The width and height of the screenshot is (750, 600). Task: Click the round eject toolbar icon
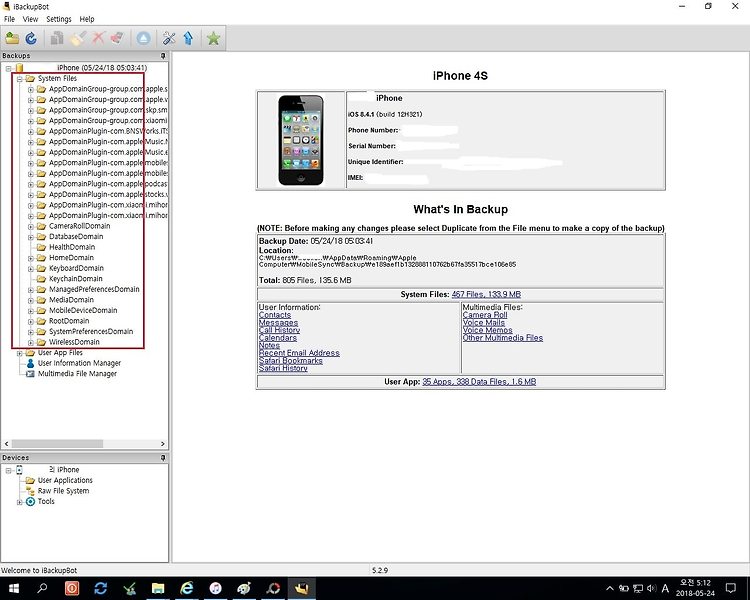click(143, 38)
